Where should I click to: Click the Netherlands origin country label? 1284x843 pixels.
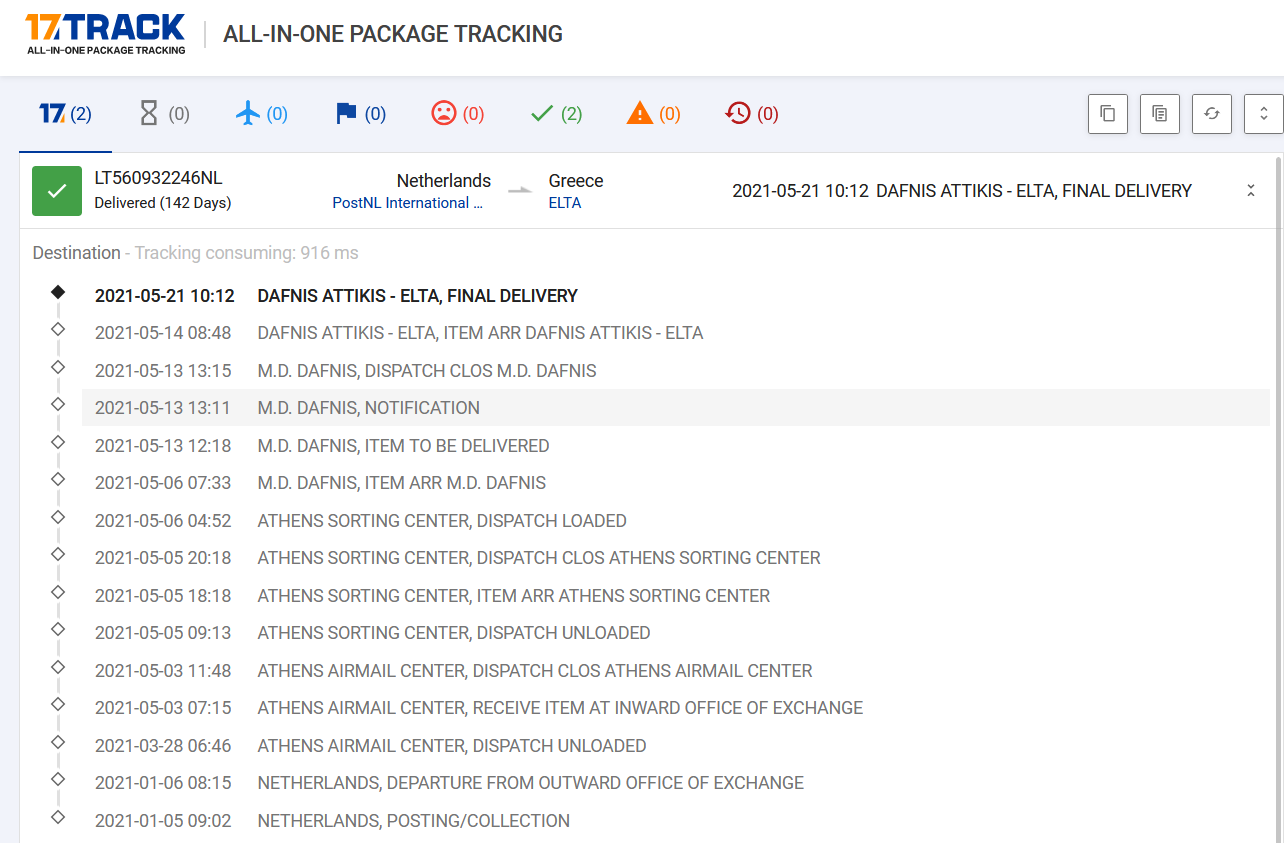coord(444,181)
